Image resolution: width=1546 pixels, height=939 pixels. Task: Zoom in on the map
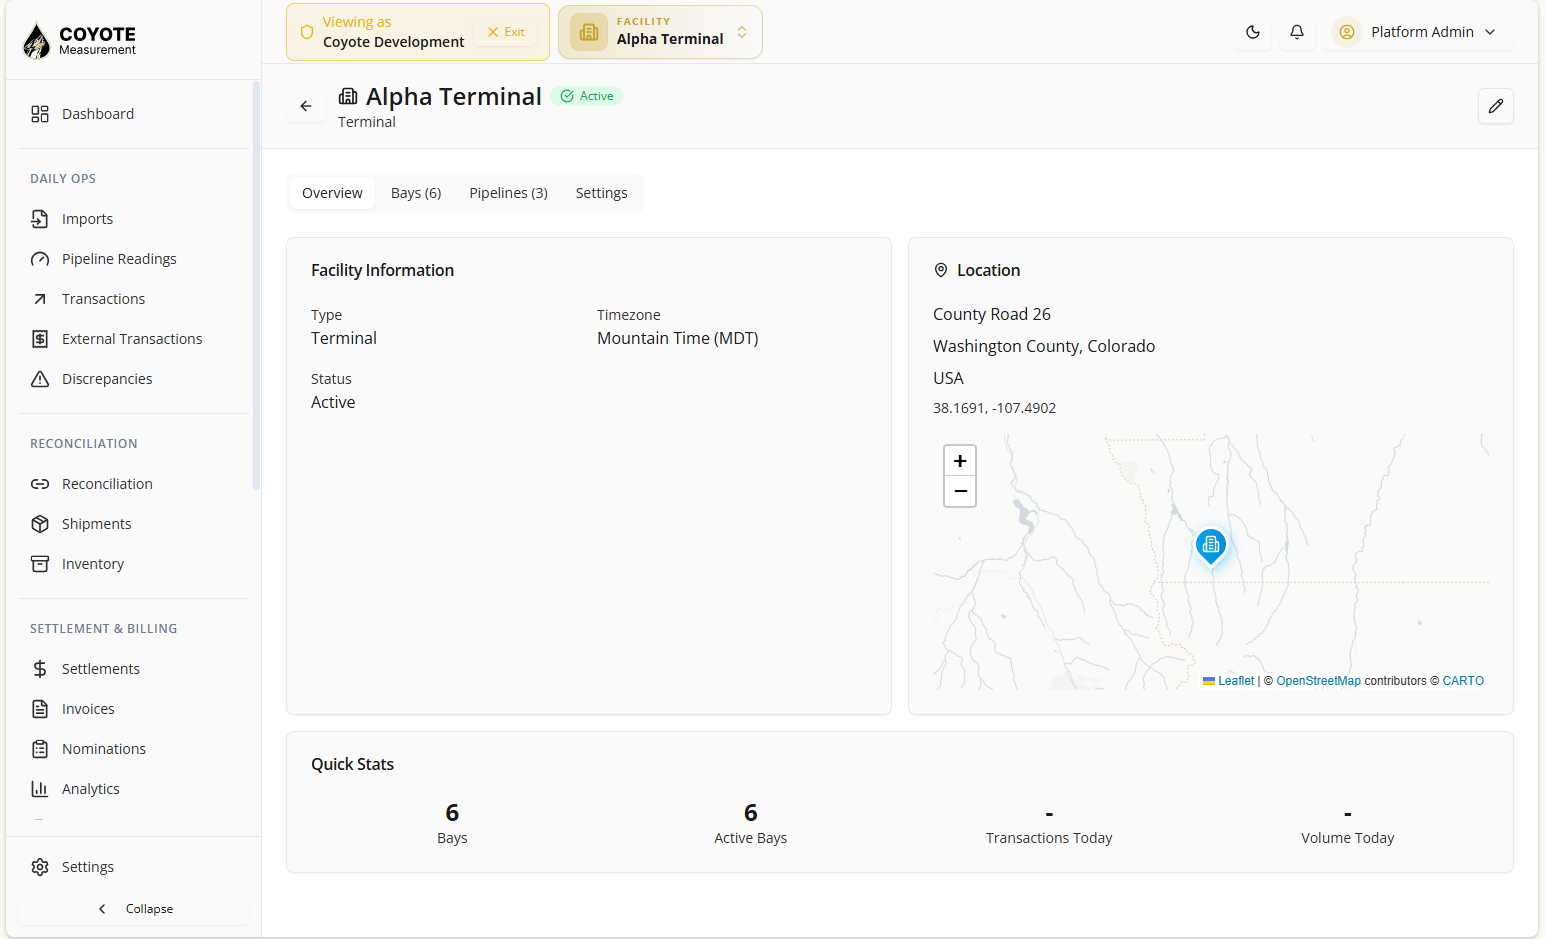pos(960,461)
